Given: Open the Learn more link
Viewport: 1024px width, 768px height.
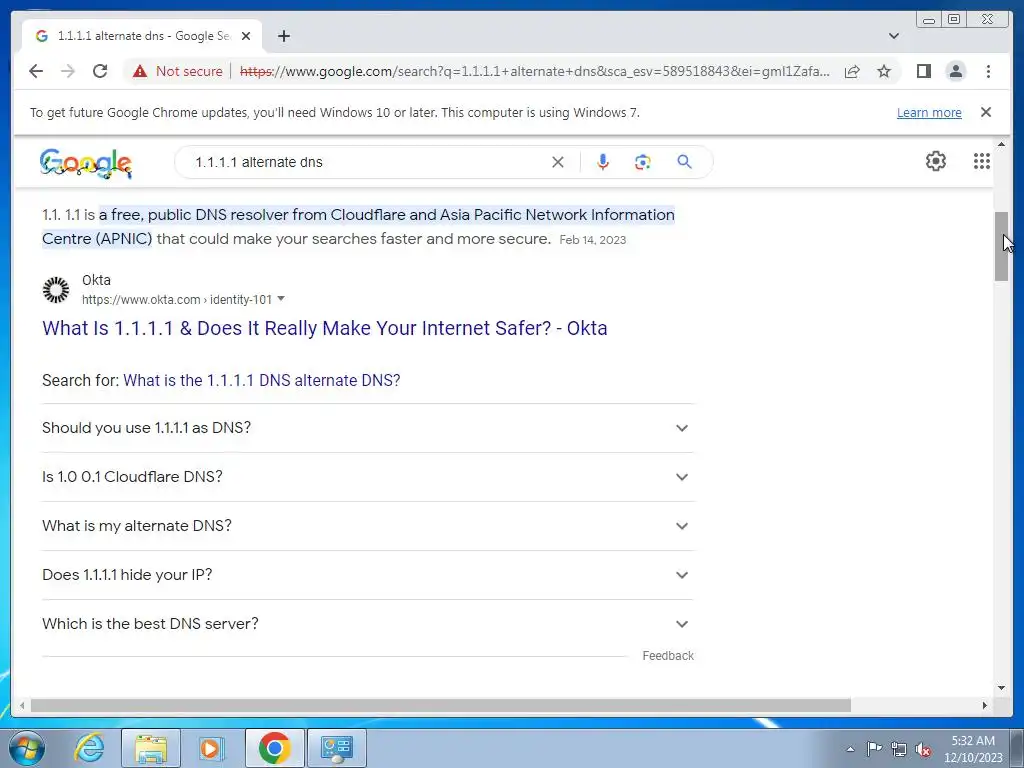Looking at the screenshot, I should 929,112.
